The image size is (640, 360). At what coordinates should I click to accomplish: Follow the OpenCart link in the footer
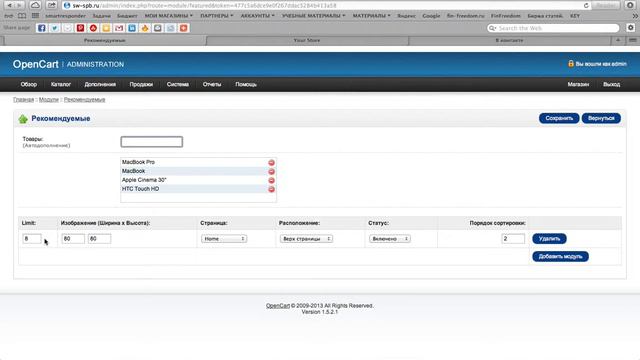pos(278,306)
